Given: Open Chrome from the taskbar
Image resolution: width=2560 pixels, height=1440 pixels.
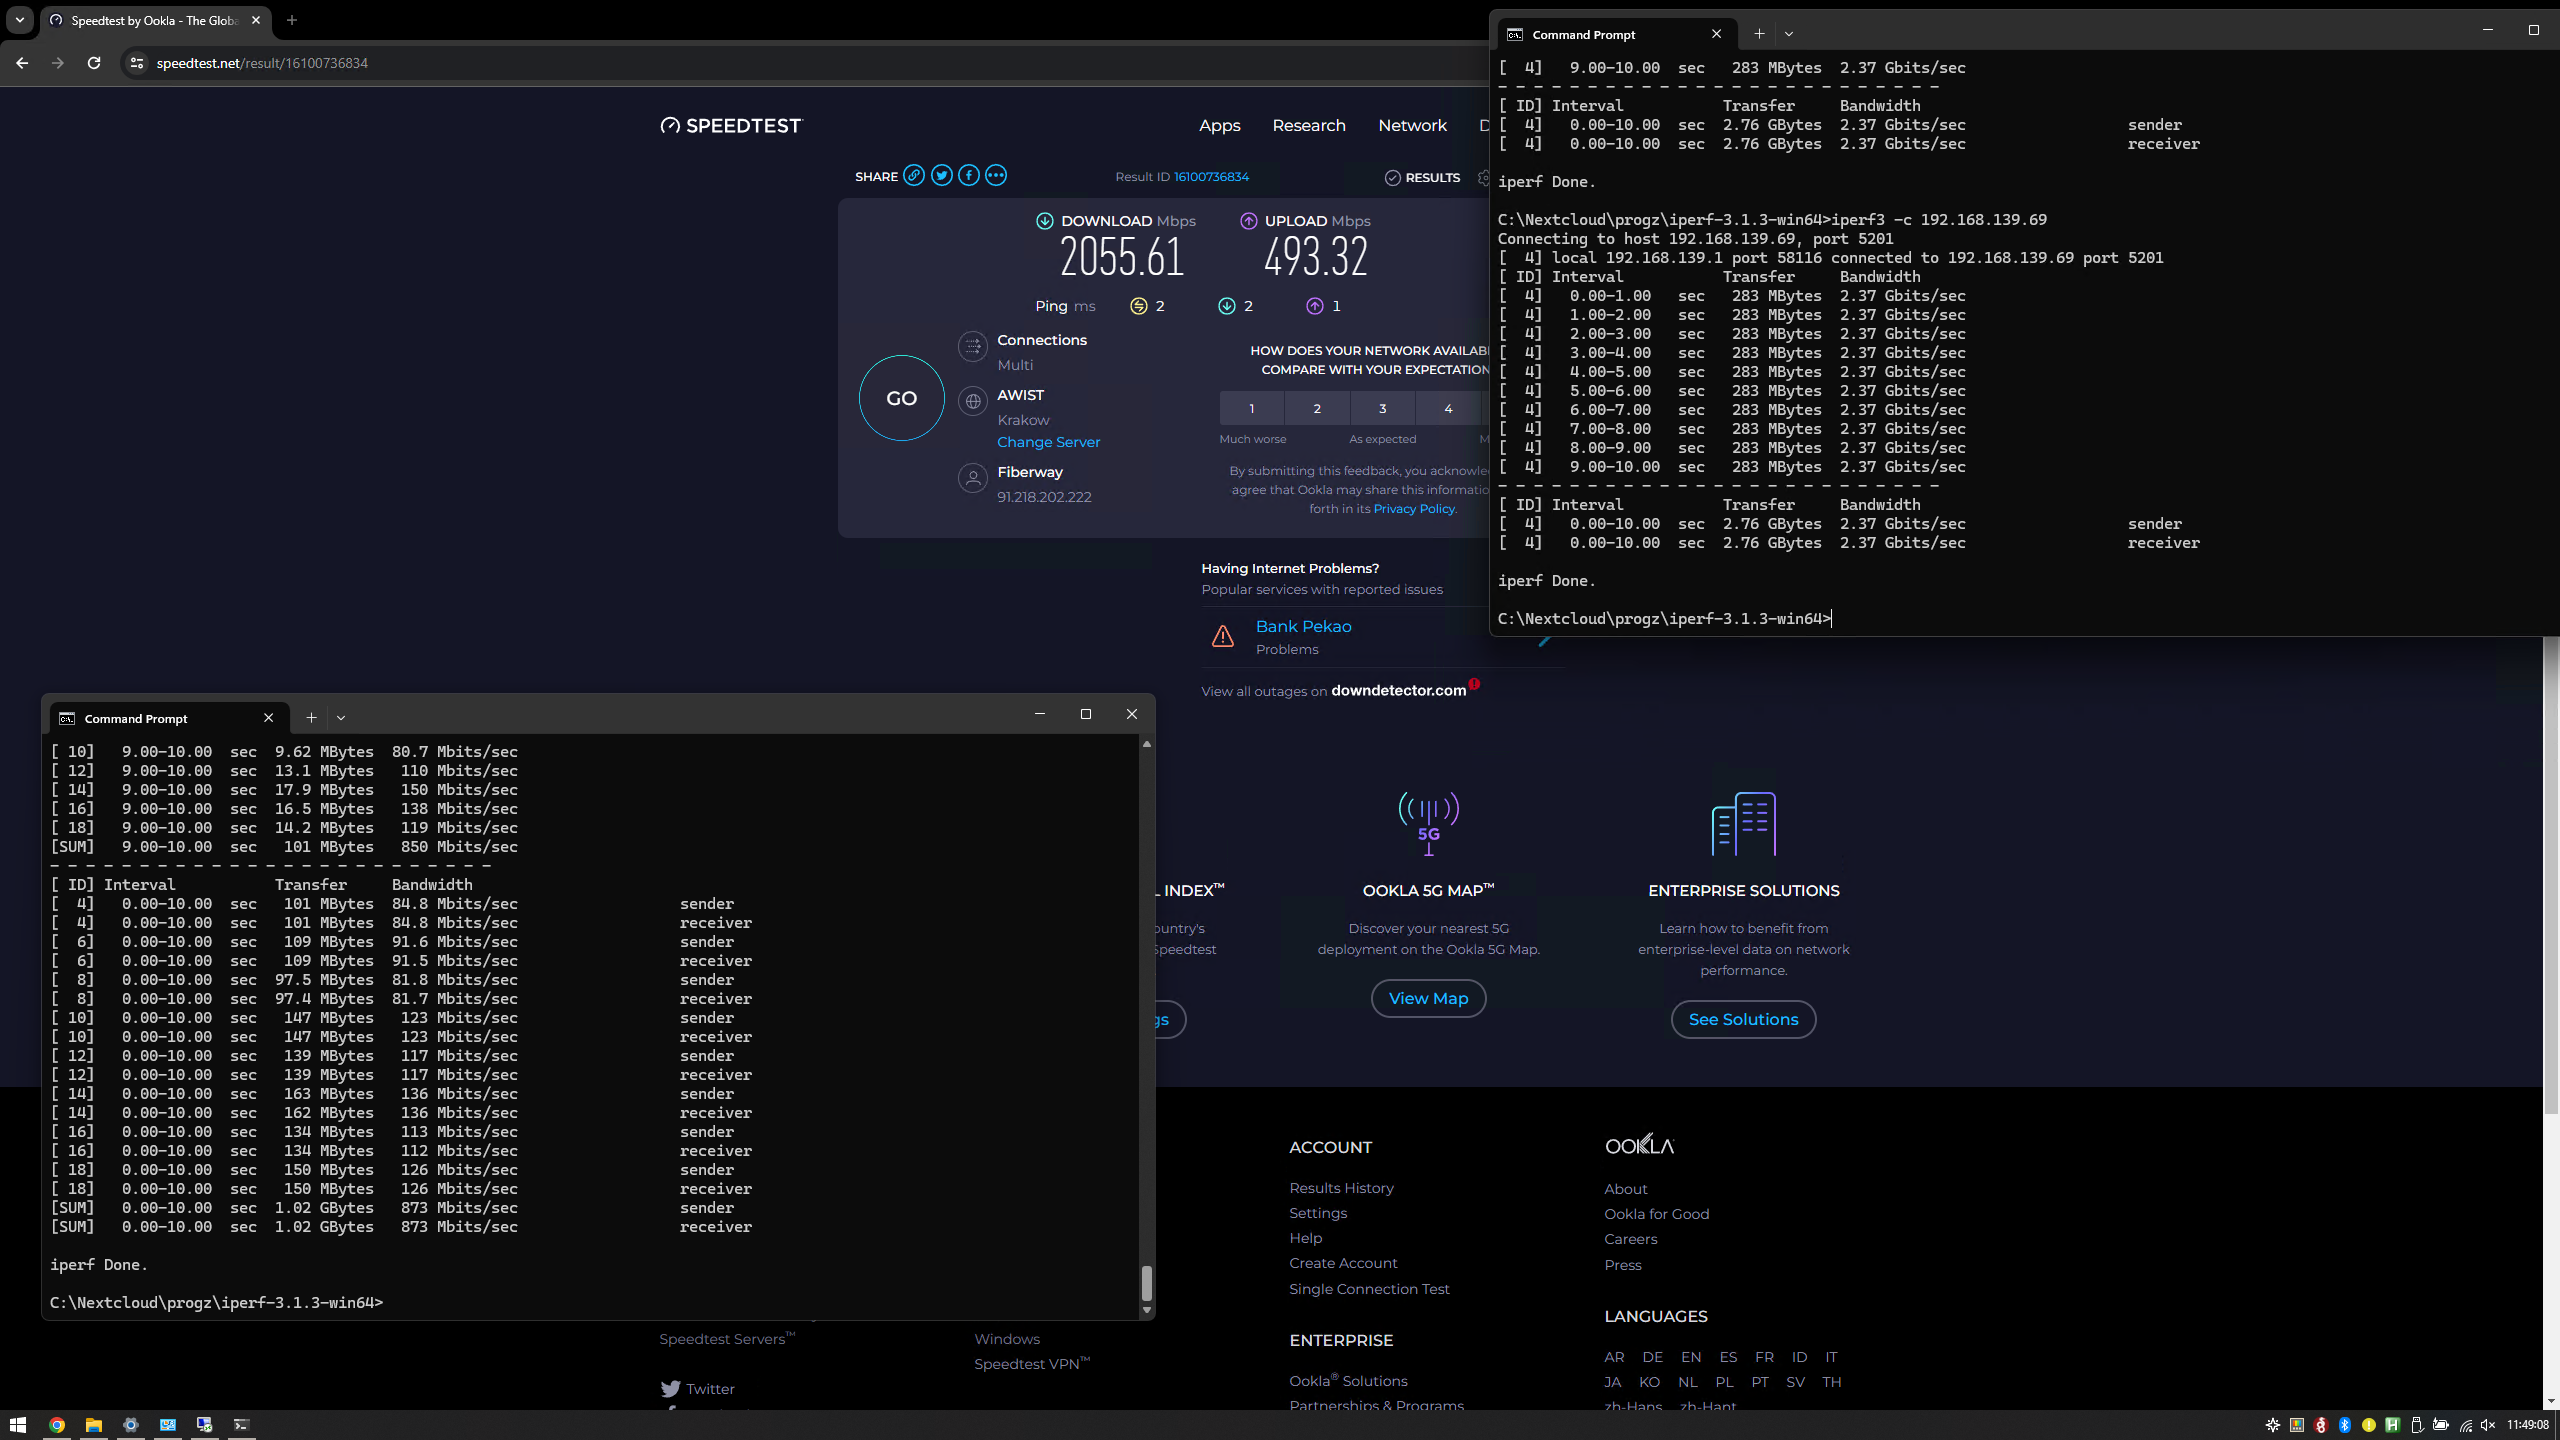Looking at the screenshot, I should pyautogui.click(x=57, y=1425).
